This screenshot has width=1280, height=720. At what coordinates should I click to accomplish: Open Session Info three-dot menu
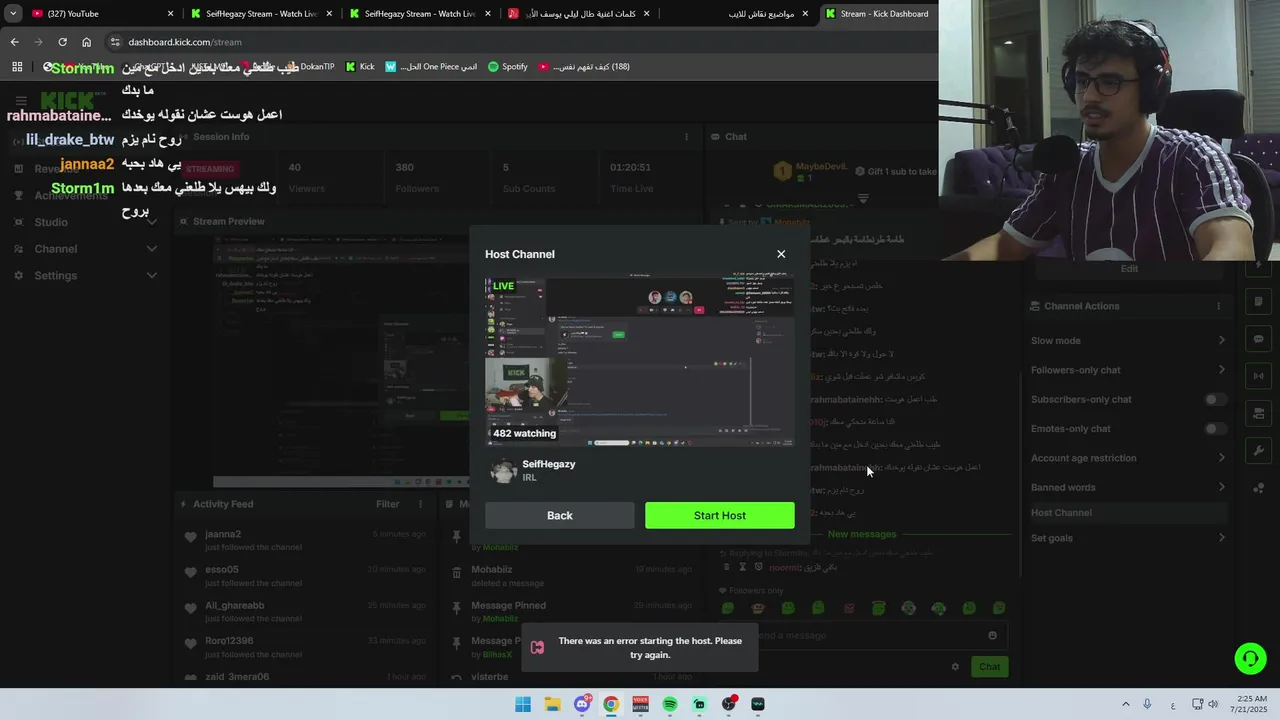[686, 137]
